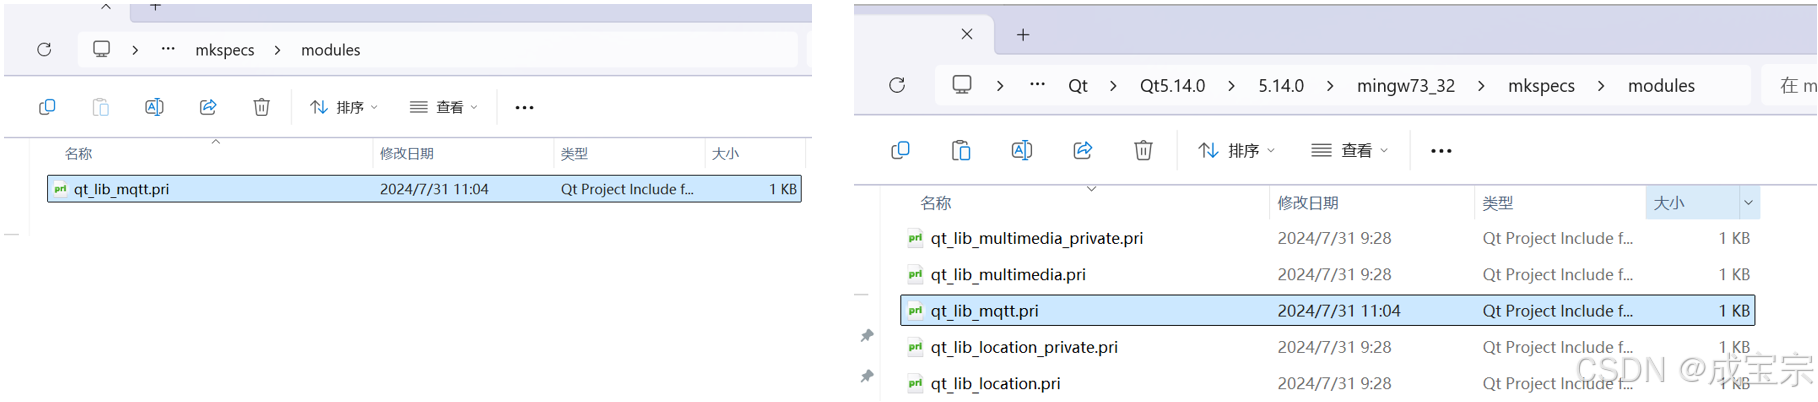The height and width of the screenshot is (402, 1818).
Task: Delete the selected file in right window
Action: [1143, 151]
